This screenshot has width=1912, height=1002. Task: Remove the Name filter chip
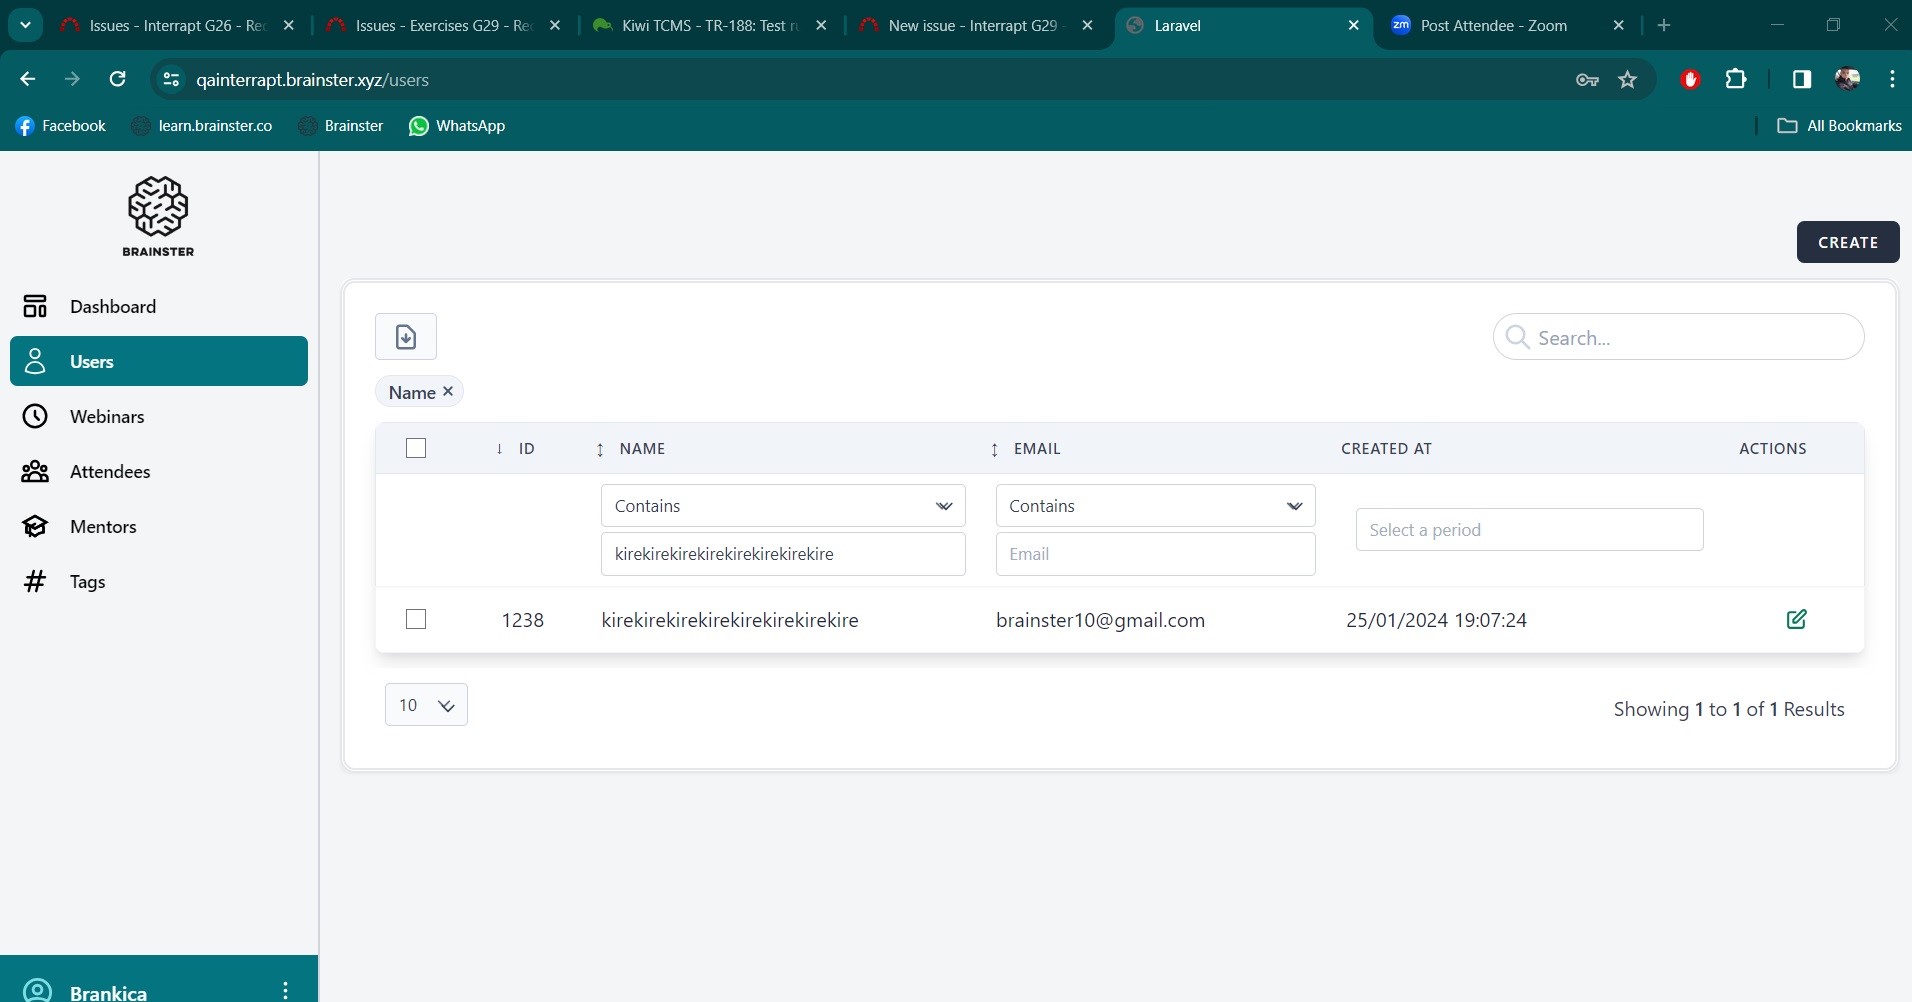pyautogui.click(x=448, y=392)
